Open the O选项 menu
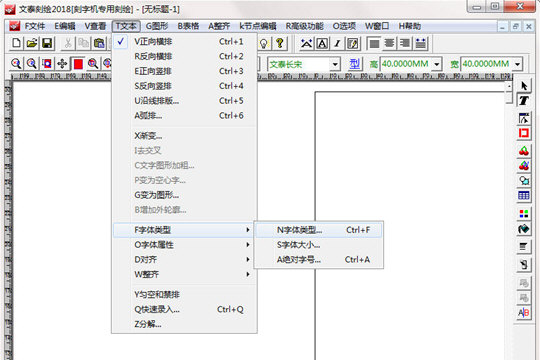Viewport: 540px width, 360px height. coord(344,26)
